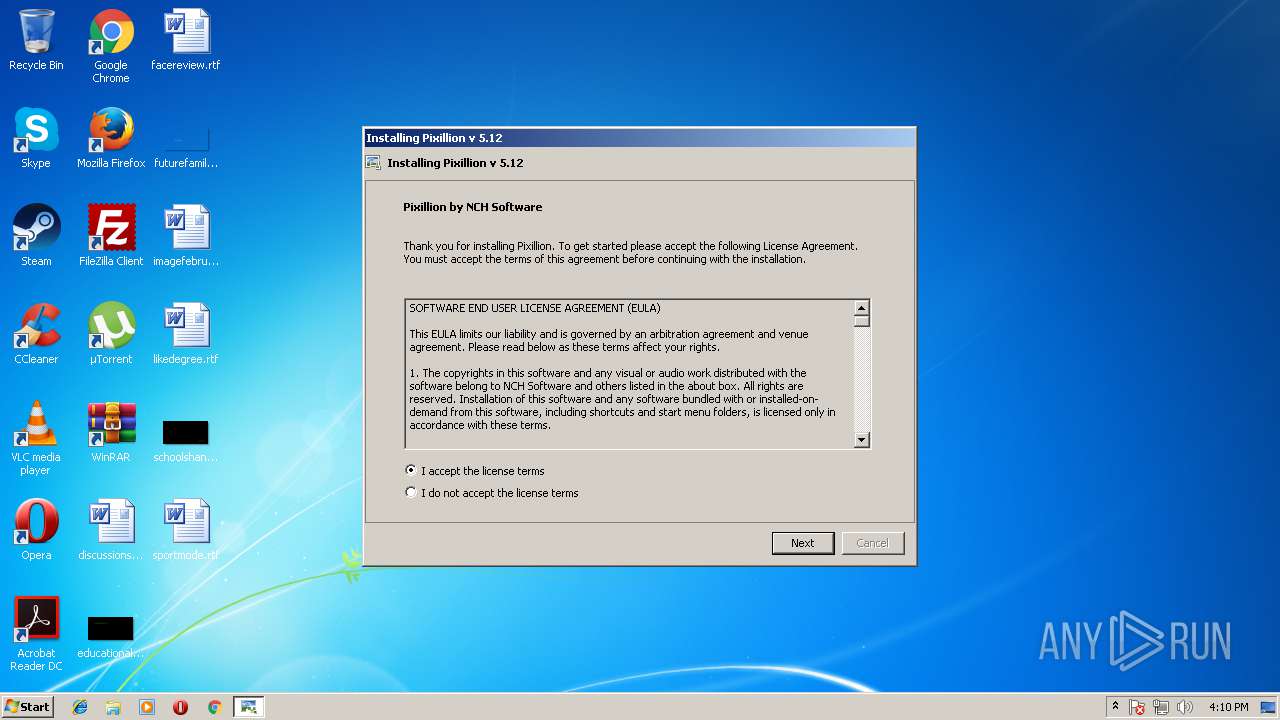Click the taskbar clock showing 4:10 PM
The height and width of the screenshot is (720, 1280).
click(1228, 707)
